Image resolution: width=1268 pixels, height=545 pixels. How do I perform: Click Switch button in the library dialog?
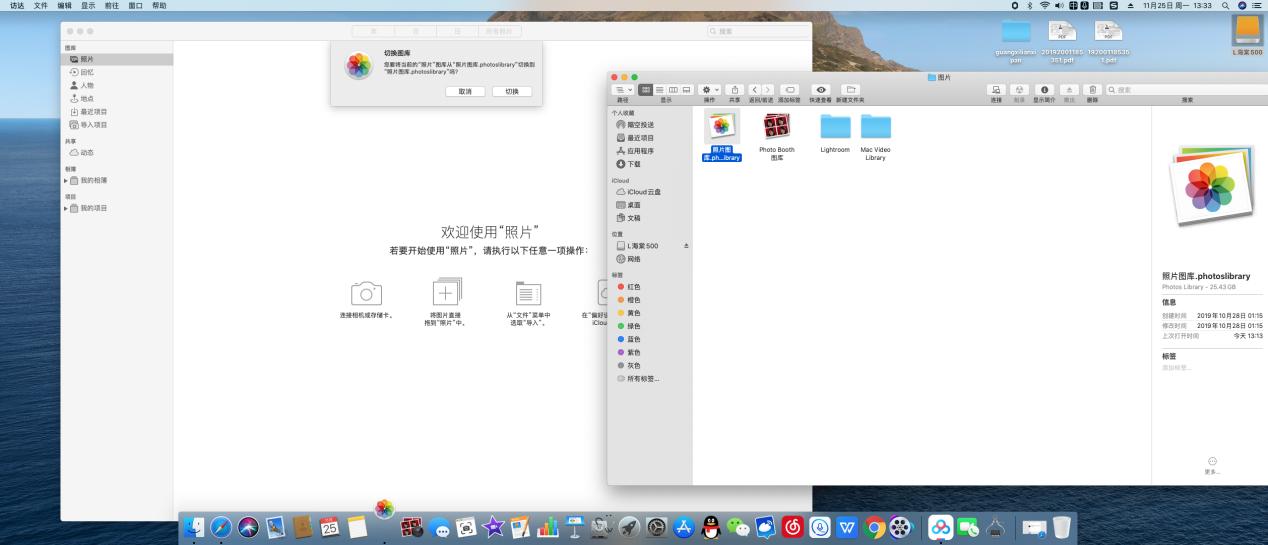tap(511, 91)
